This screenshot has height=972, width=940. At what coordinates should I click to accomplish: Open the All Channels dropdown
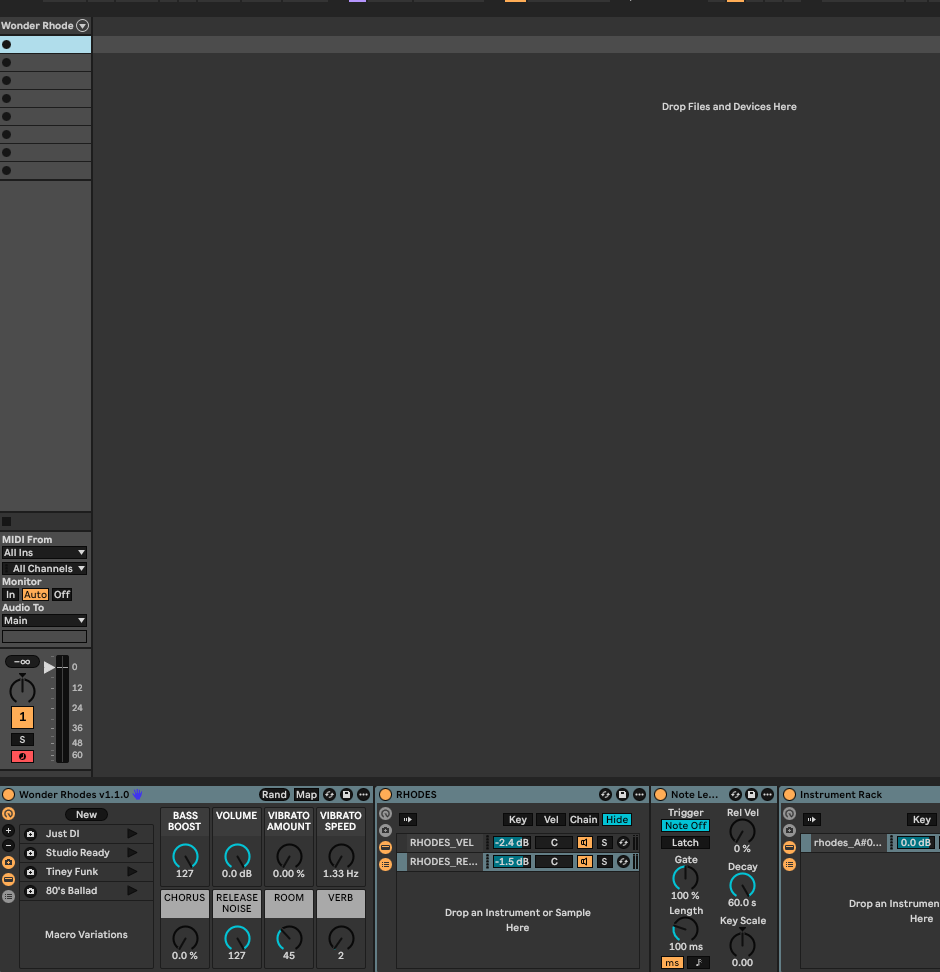[45, 568]
